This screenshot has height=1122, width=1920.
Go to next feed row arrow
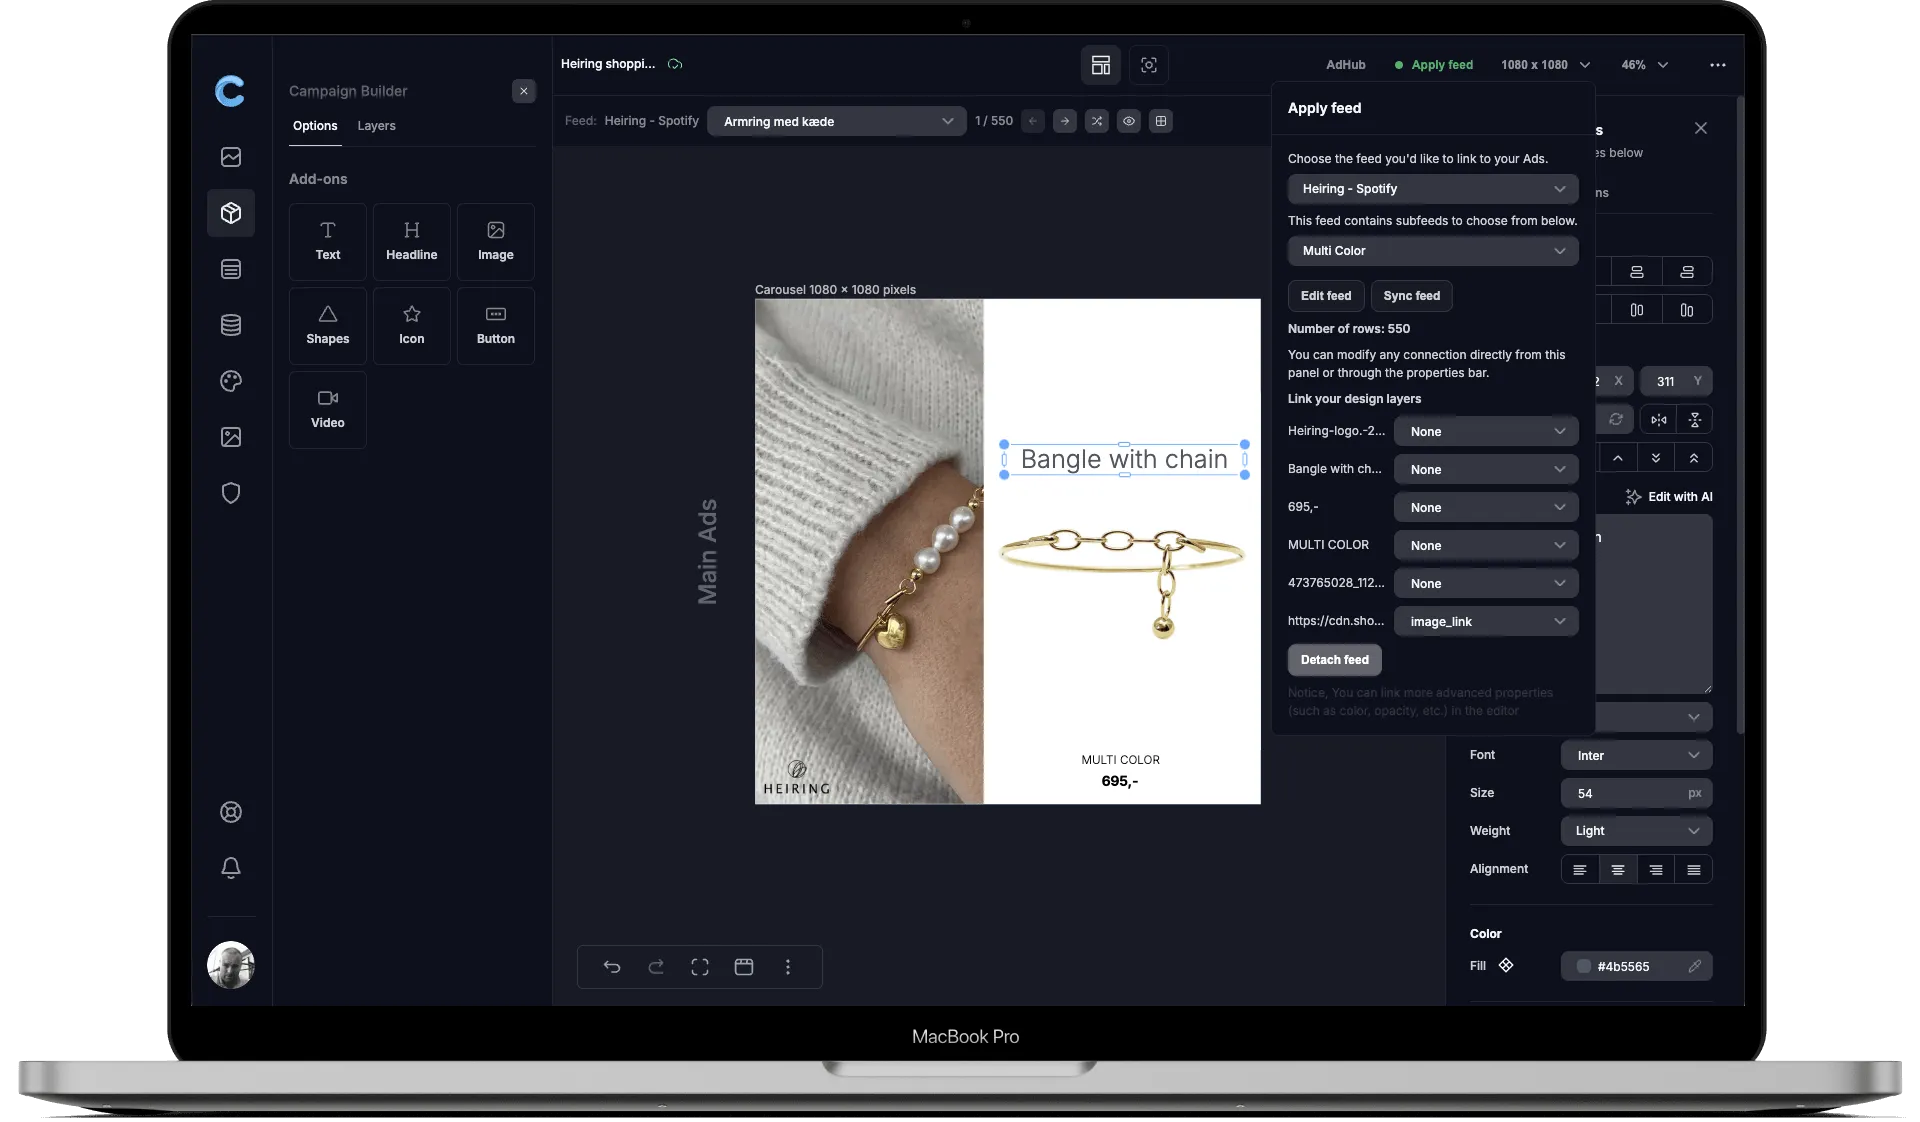pyautogui.click(x=1065, y=121)
